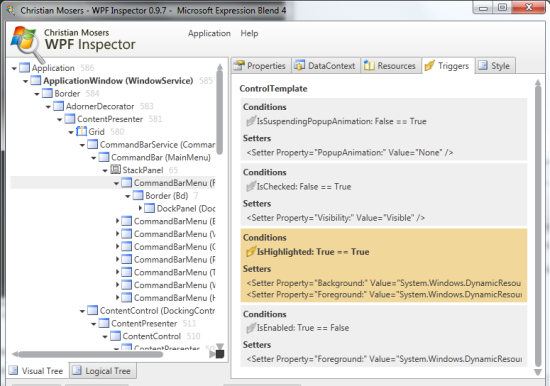Collapse the AdornerDecorator node
This screenshot has height=386, width=550.
coord(48,107)
